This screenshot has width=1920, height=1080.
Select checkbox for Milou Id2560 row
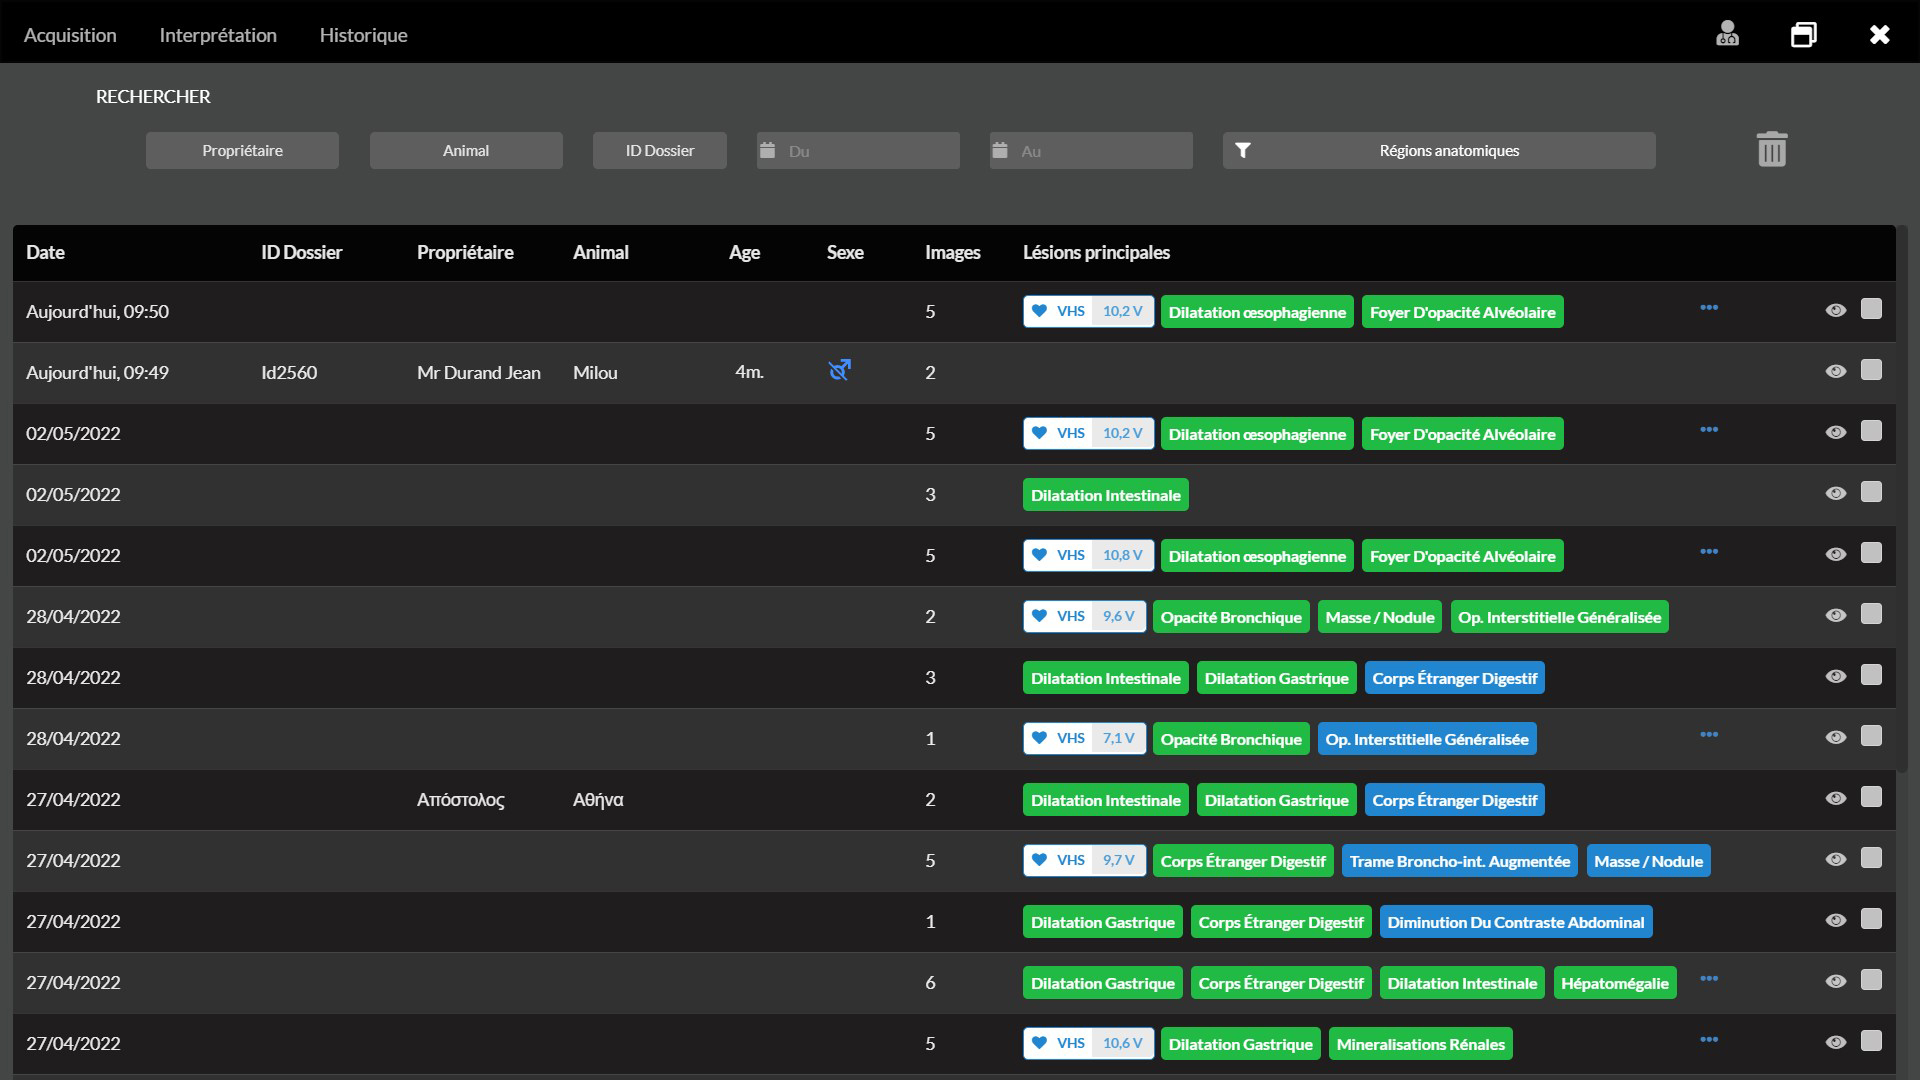(x=1871, y=370)
